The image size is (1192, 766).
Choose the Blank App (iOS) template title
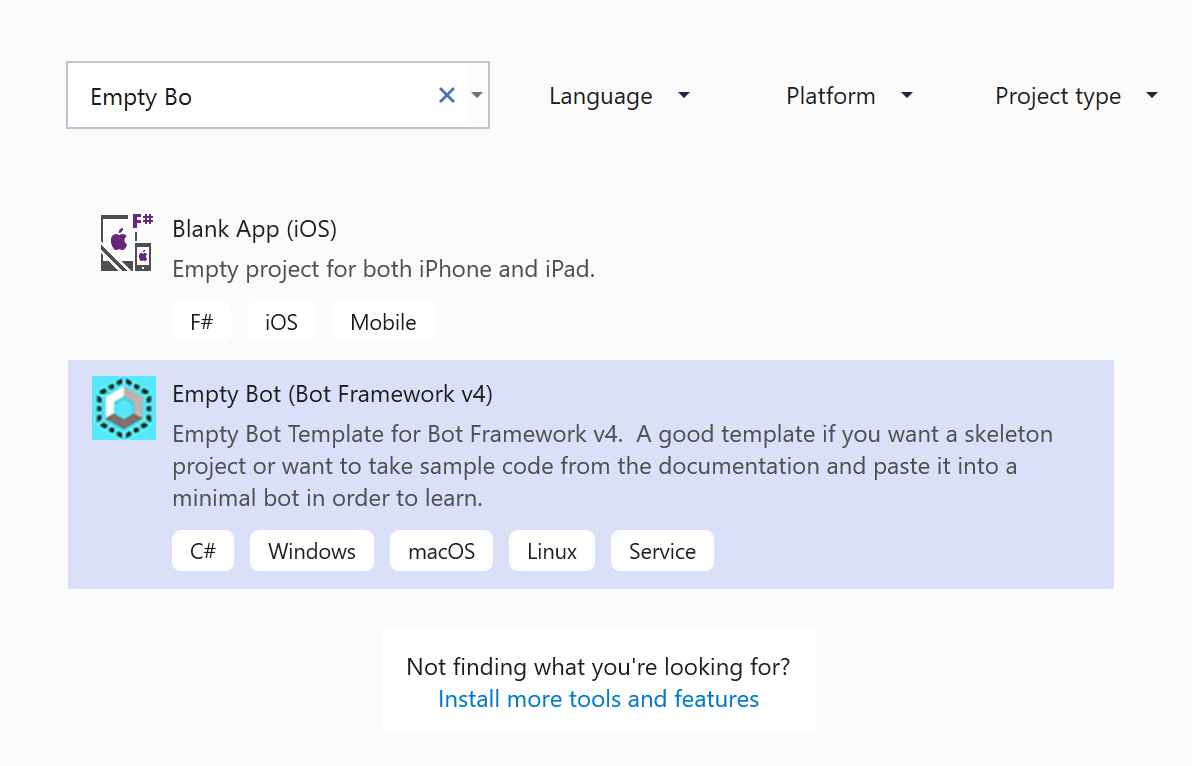pos(255,229)
